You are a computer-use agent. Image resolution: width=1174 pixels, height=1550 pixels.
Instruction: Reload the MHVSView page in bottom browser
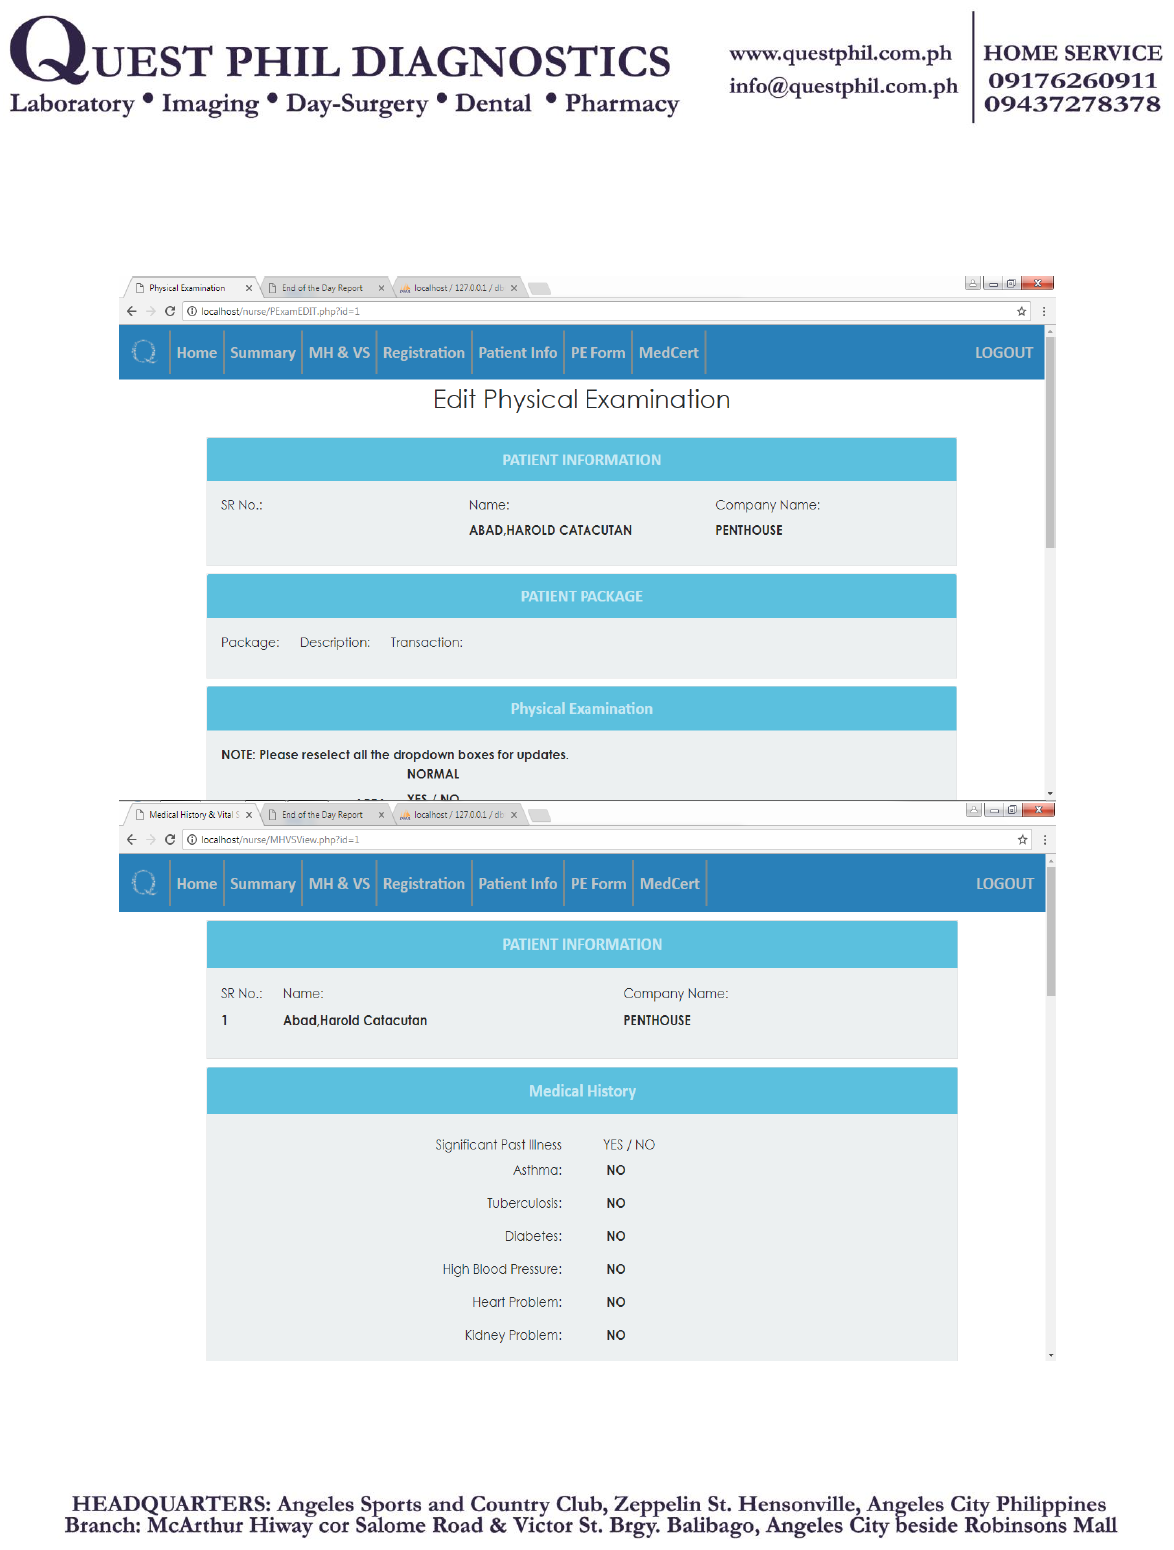[x=170, y=839]
